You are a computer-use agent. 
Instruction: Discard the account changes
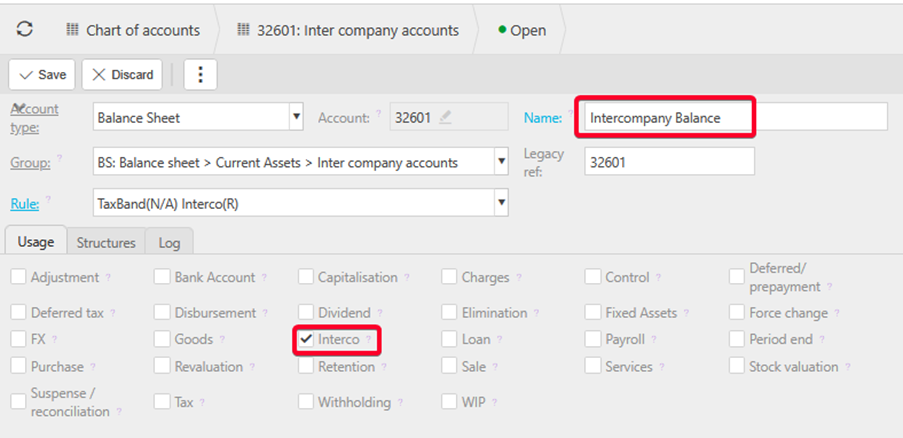[x=122, y=74]
